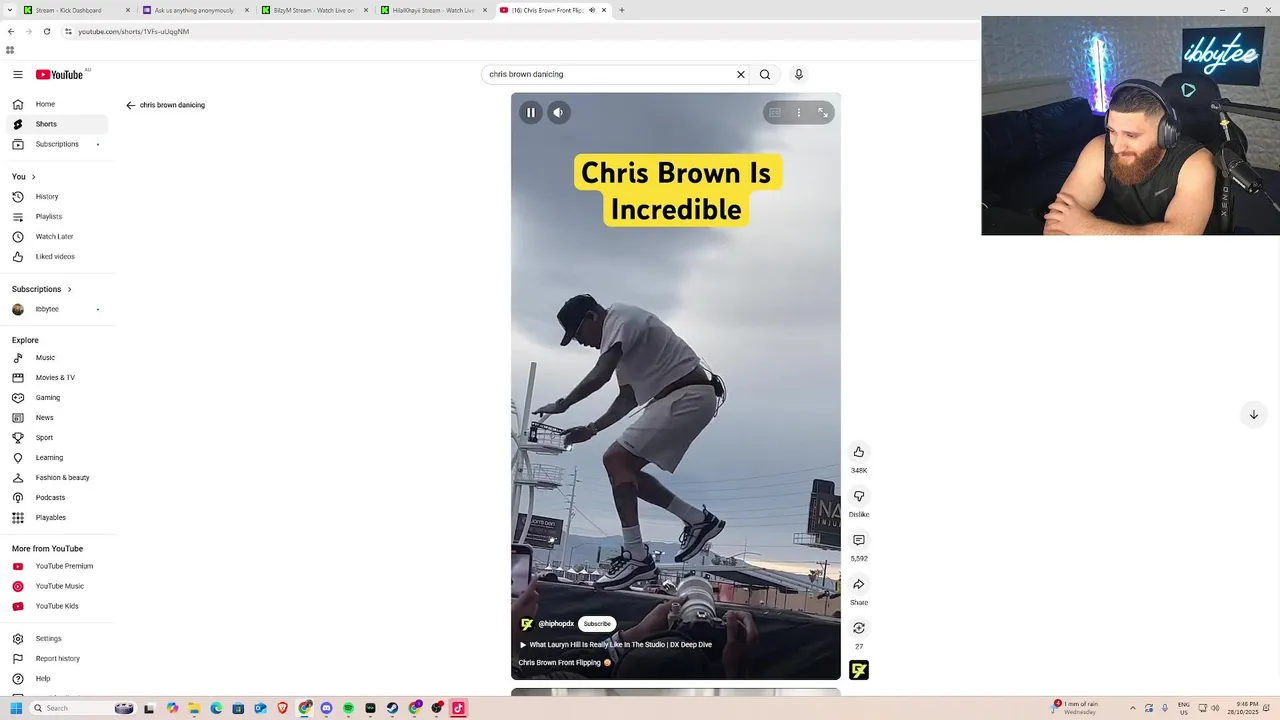Image resolution: width=1280 pixels, height=720 pixels.
Task: Open Report history
Action: coord(57,659)
